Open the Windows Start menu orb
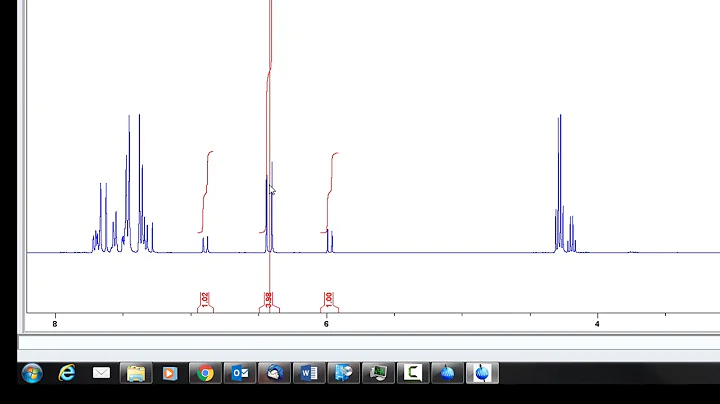Viewport: 720px width, 404px height. [x=32, y=373]
